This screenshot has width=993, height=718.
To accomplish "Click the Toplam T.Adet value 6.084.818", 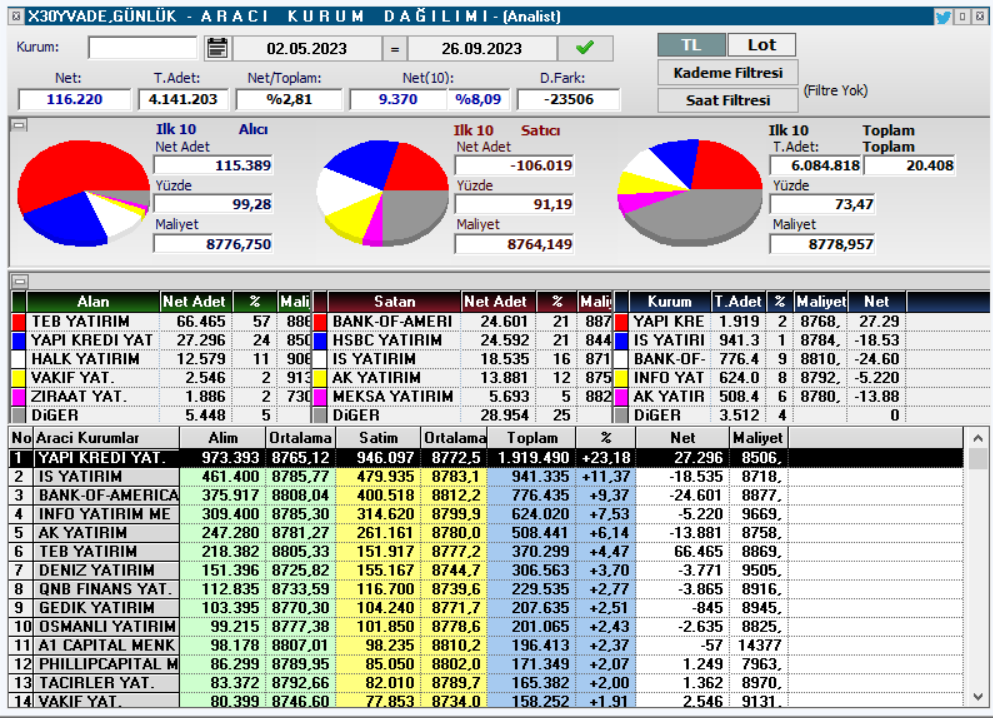I will (x=816, y=166).
